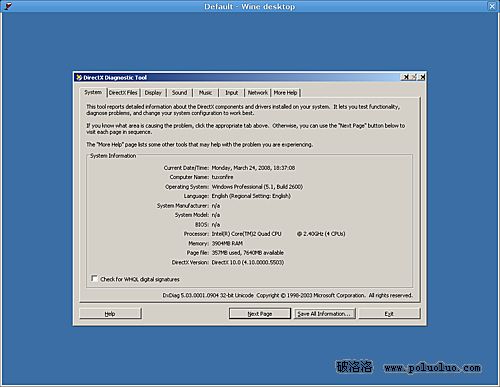Click the Processor value Intel Core2 Quad
Viewport: 500px width, 387px height.
click(x=247, y=234)
